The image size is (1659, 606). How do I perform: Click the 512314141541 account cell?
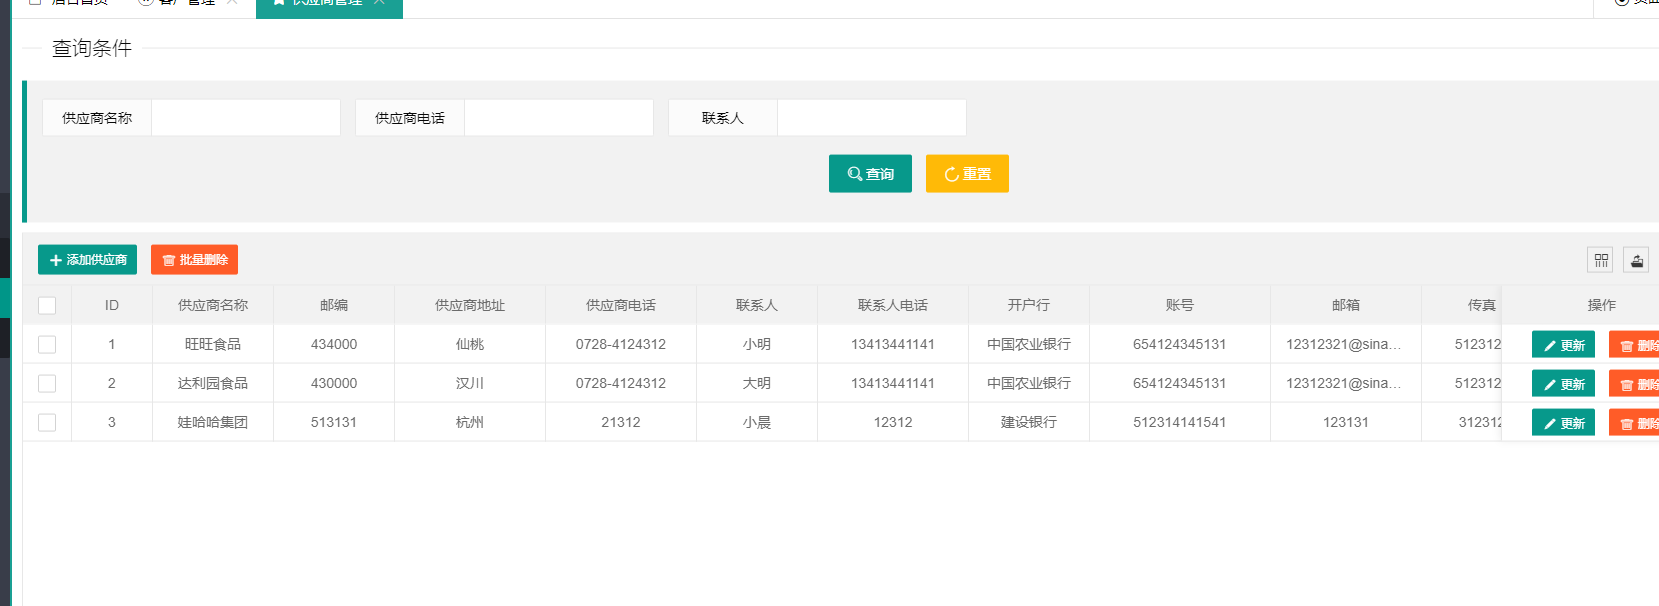coord(1180,422)
